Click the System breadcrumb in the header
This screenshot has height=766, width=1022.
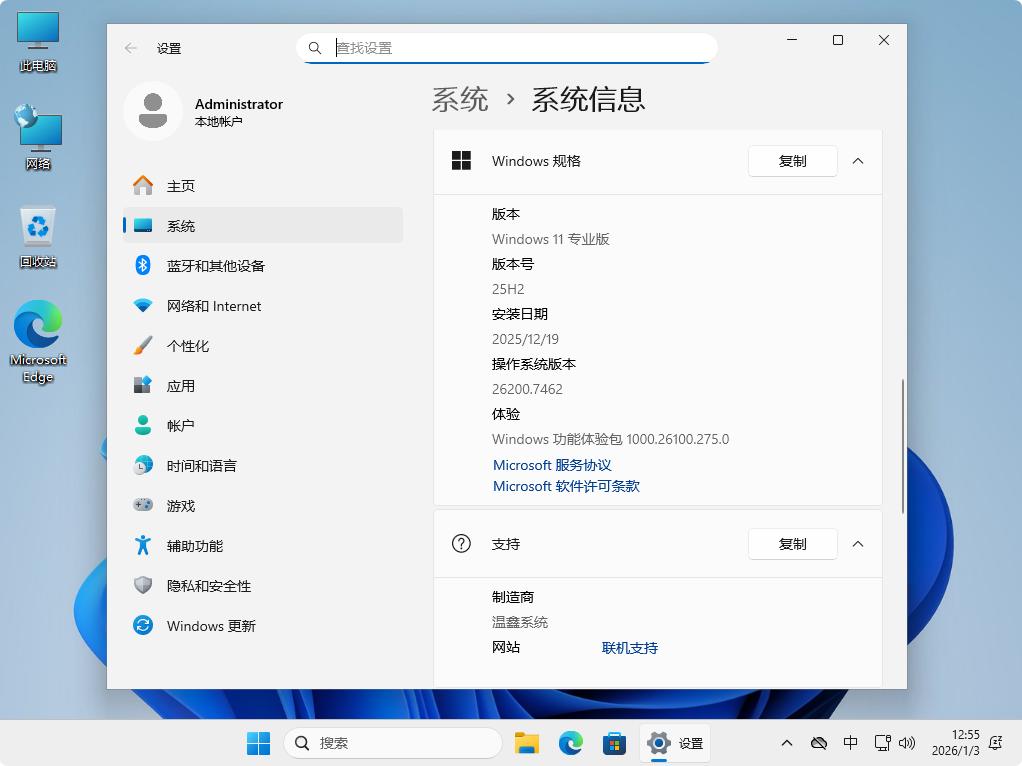pos(460,99)
